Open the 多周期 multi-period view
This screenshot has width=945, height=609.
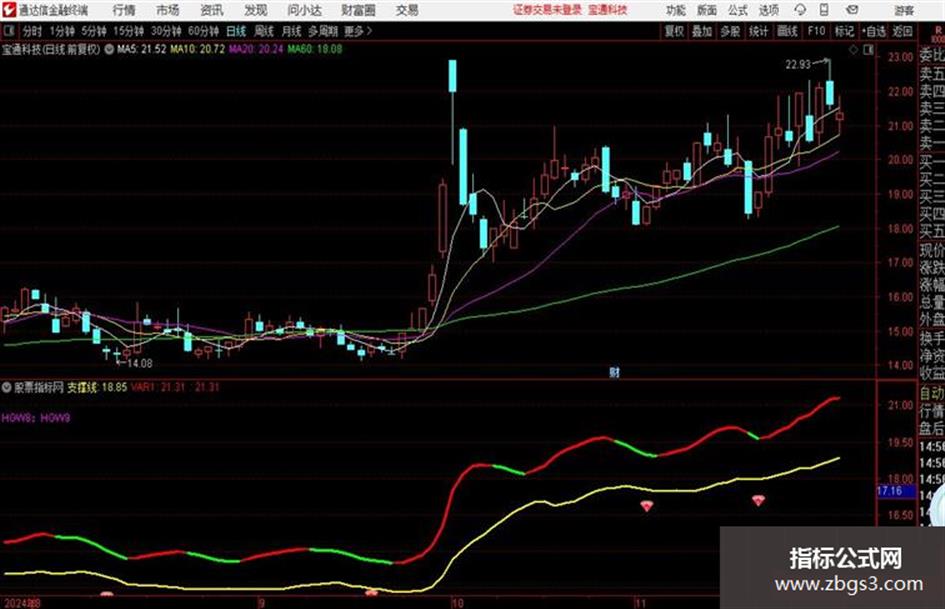click(x=323, y=31)
